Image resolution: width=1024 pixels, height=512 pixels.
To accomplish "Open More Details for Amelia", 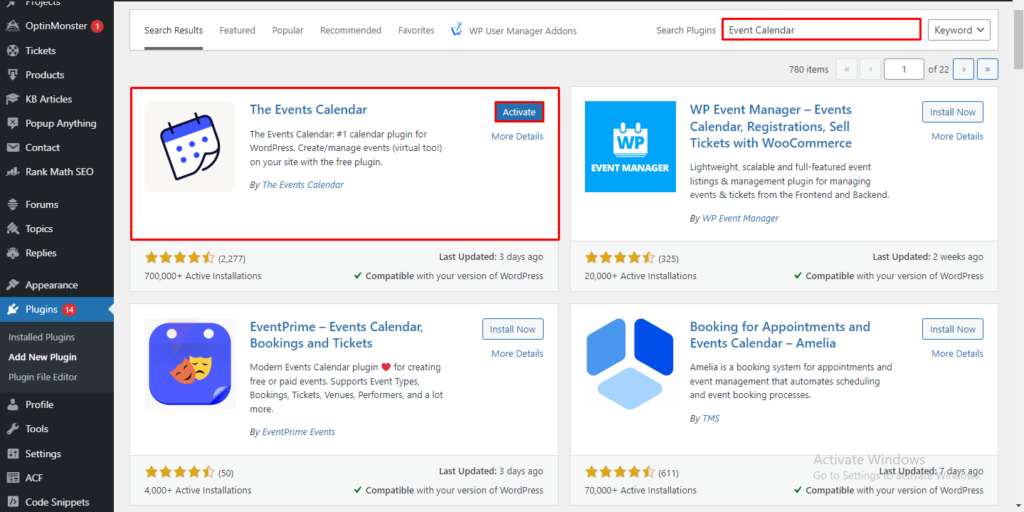I will pos(957,353).
